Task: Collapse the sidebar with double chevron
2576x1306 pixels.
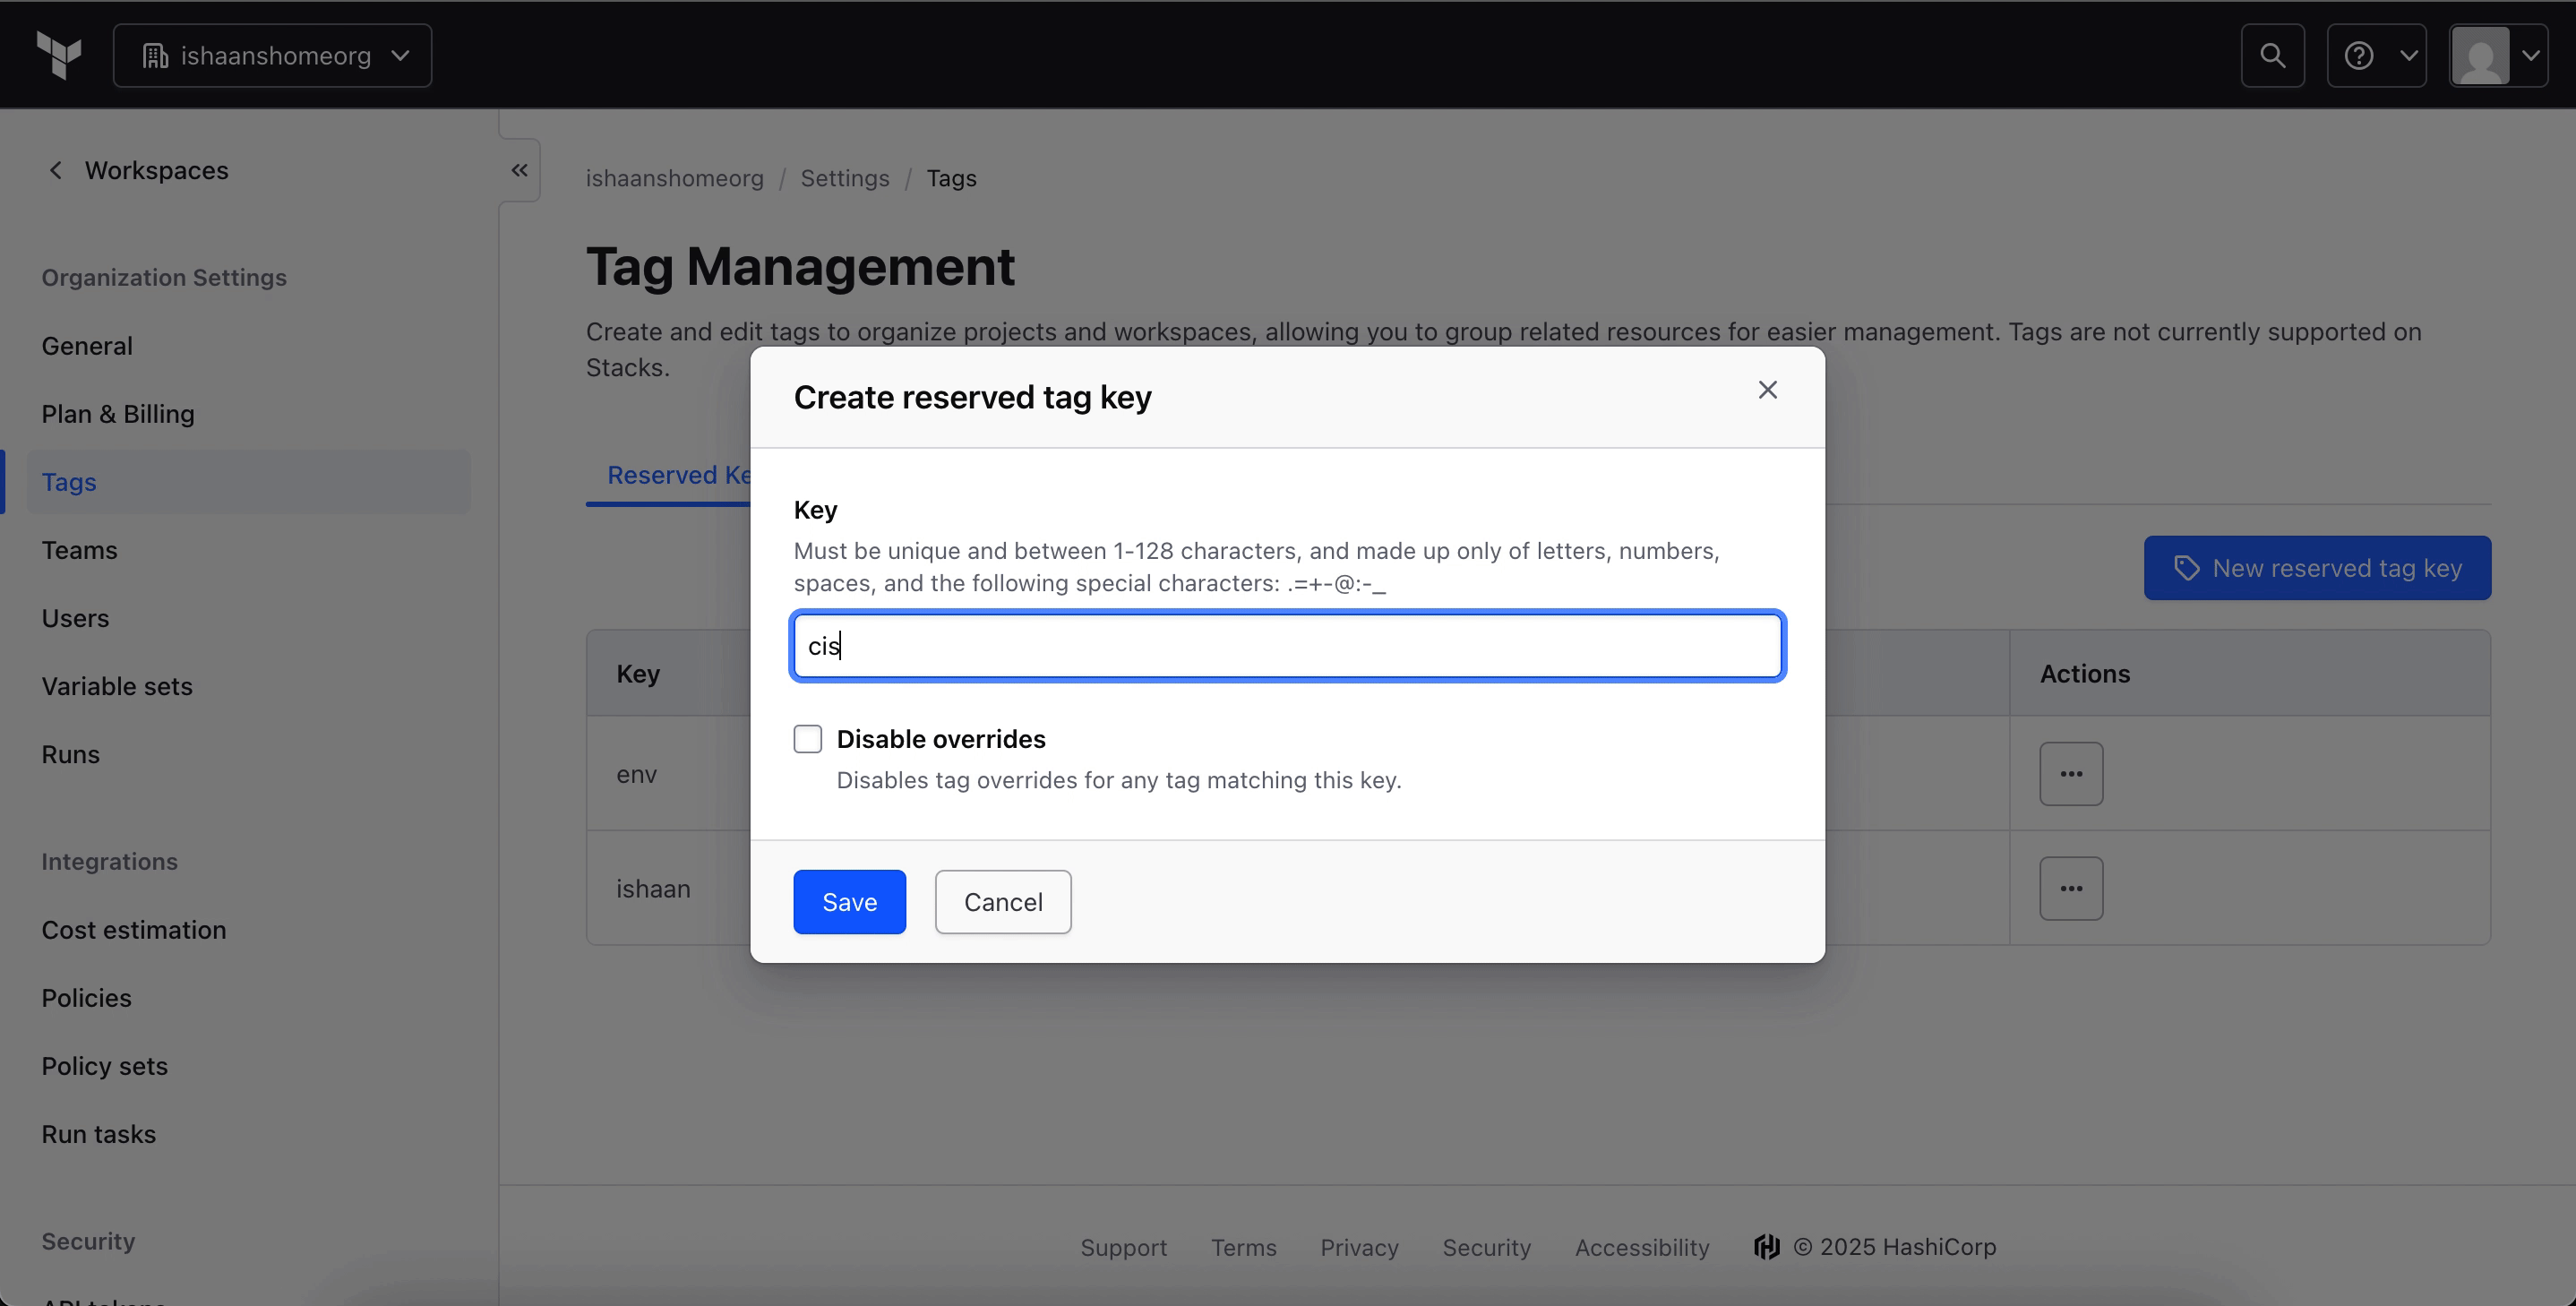Action: pyautogui.click(x=519, y=170)
